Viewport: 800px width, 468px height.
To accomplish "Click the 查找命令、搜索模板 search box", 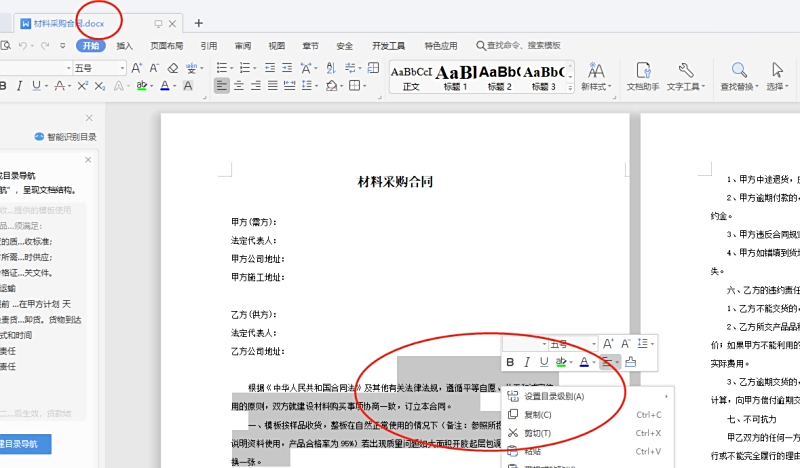I will pos(518,45).
